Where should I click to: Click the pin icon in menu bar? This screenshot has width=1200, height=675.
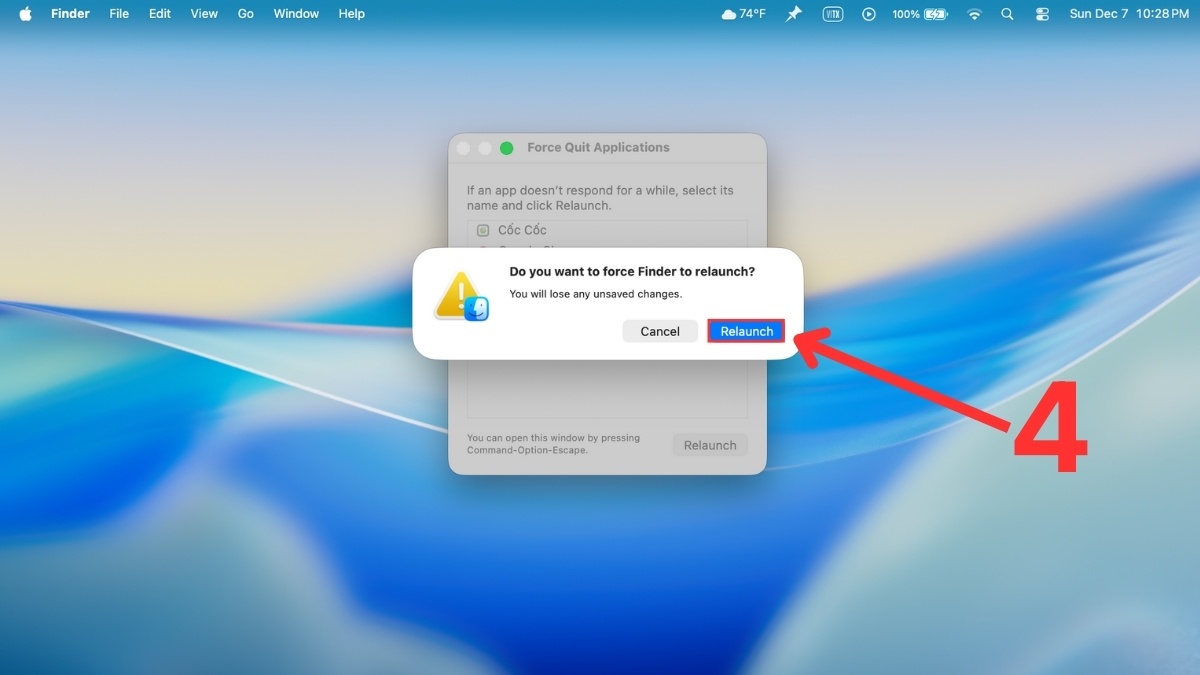[793, 14]
